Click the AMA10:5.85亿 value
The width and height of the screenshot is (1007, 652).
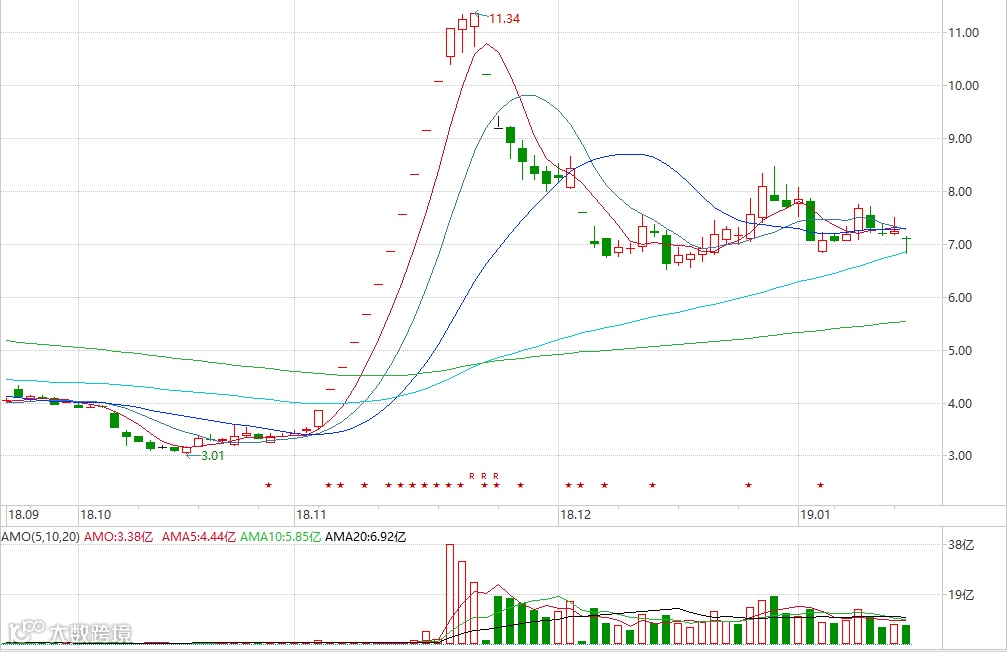tap(281, 536)
